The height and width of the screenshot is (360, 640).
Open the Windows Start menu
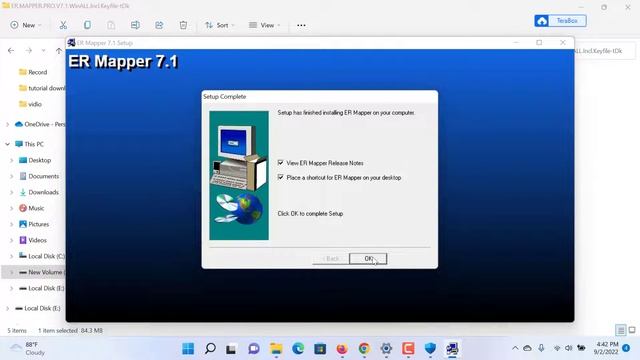click(x=188, y=349)
